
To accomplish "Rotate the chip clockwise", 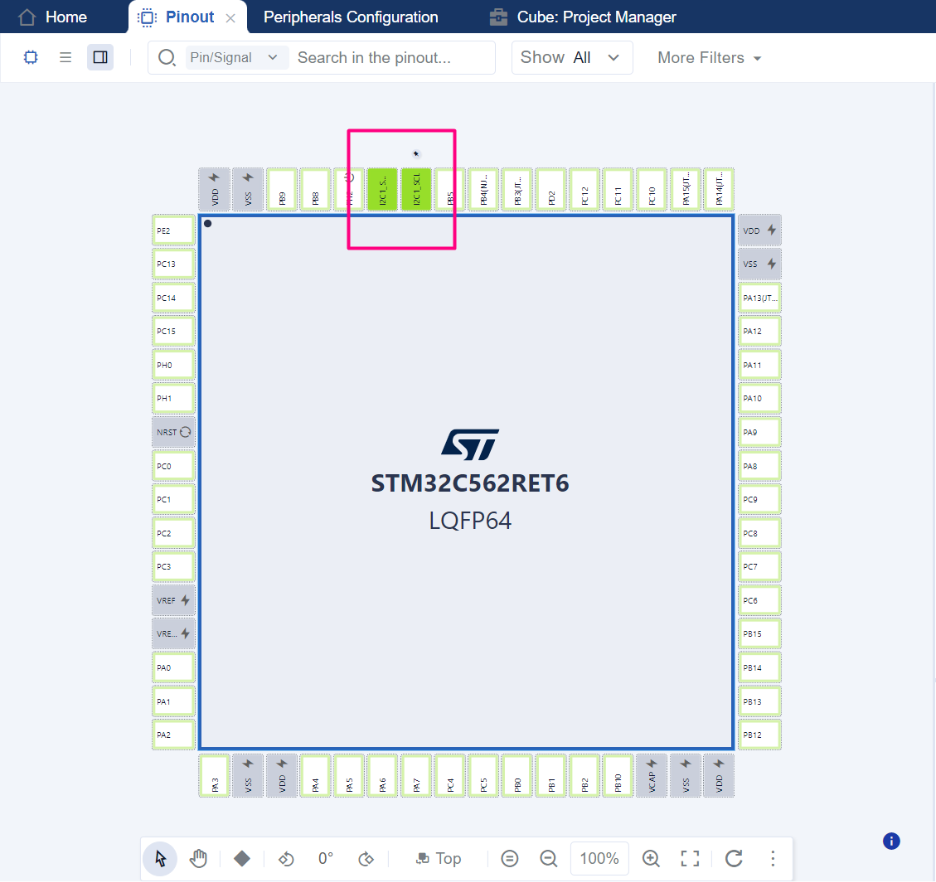I will [366, 859].
